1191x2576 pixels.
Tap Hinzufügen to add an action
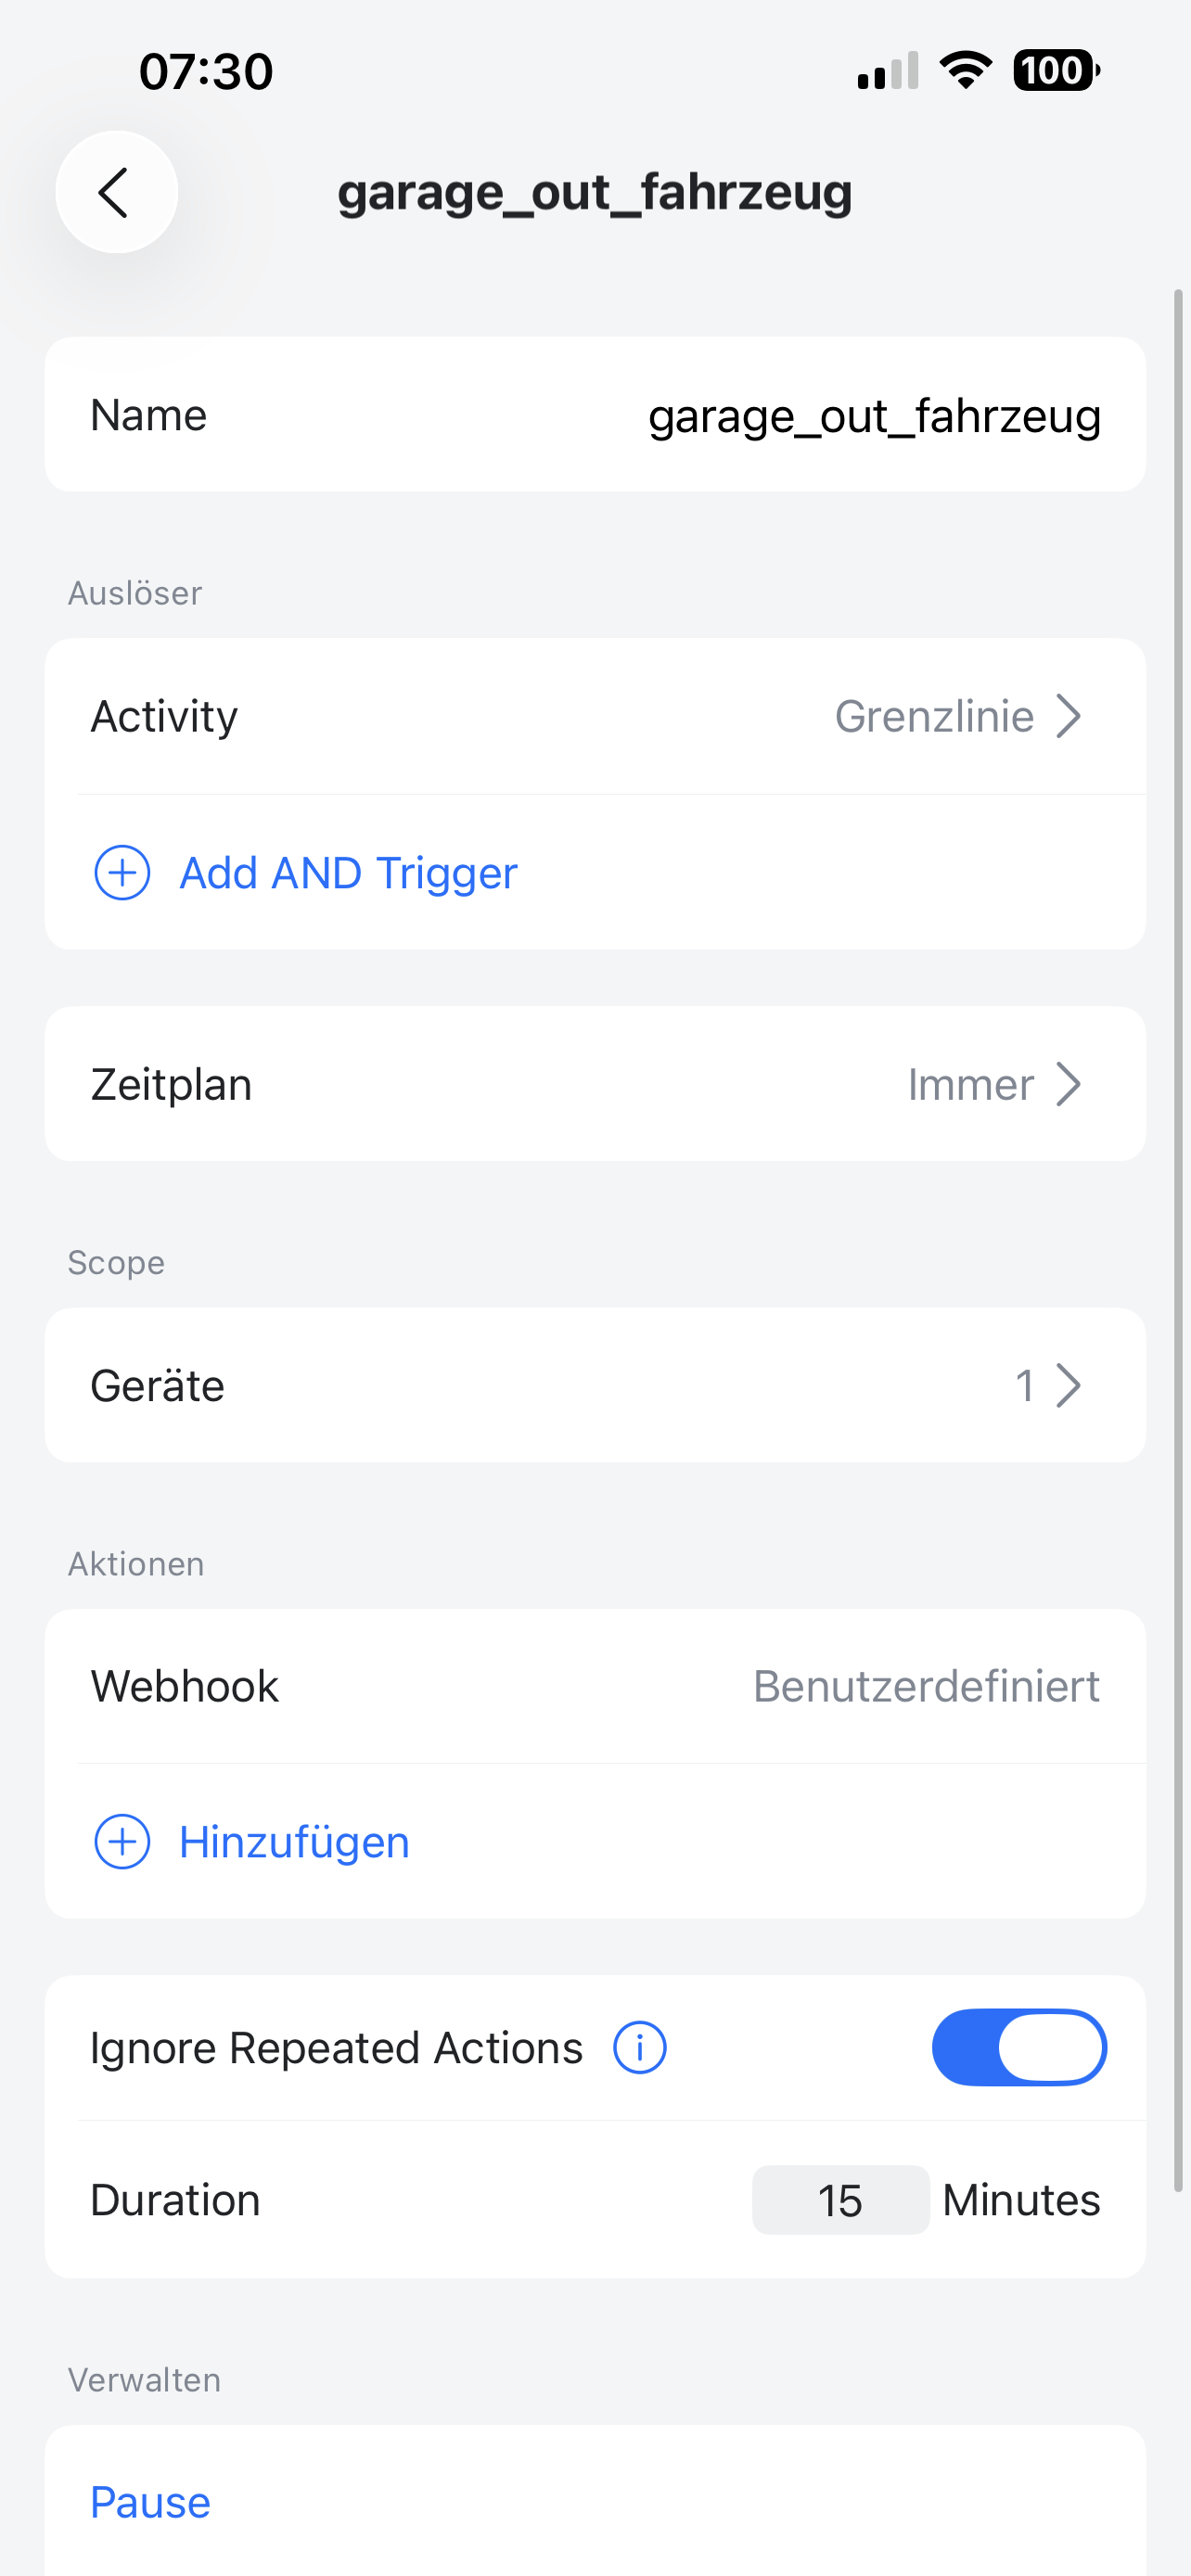[x=294, y=1842]
